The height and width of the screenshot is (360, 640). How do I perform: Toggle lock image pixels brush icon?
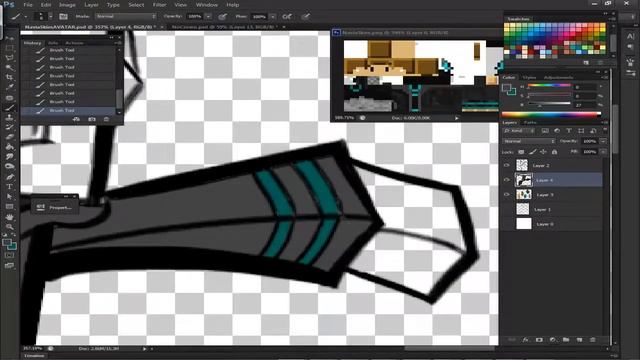point(532,152)
